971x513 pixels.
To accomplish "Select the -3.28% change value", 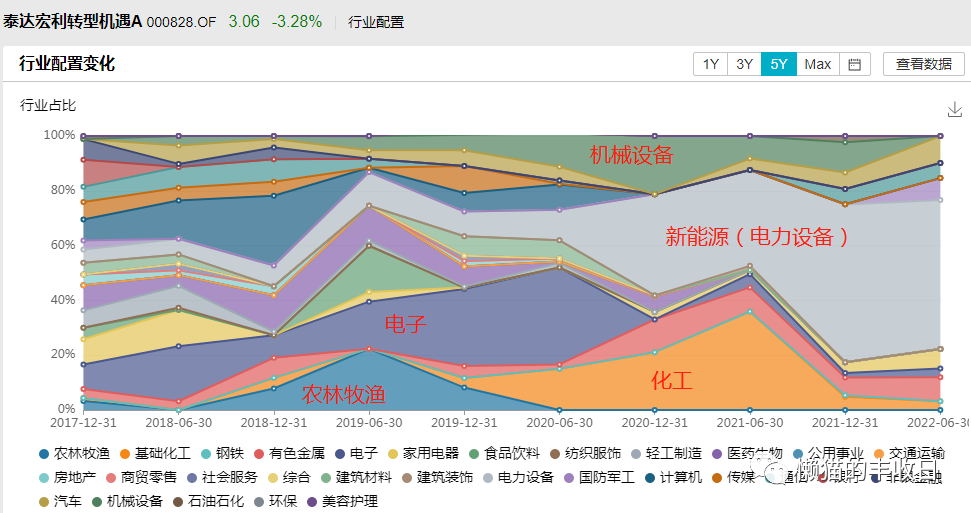I will click(297, 22).
